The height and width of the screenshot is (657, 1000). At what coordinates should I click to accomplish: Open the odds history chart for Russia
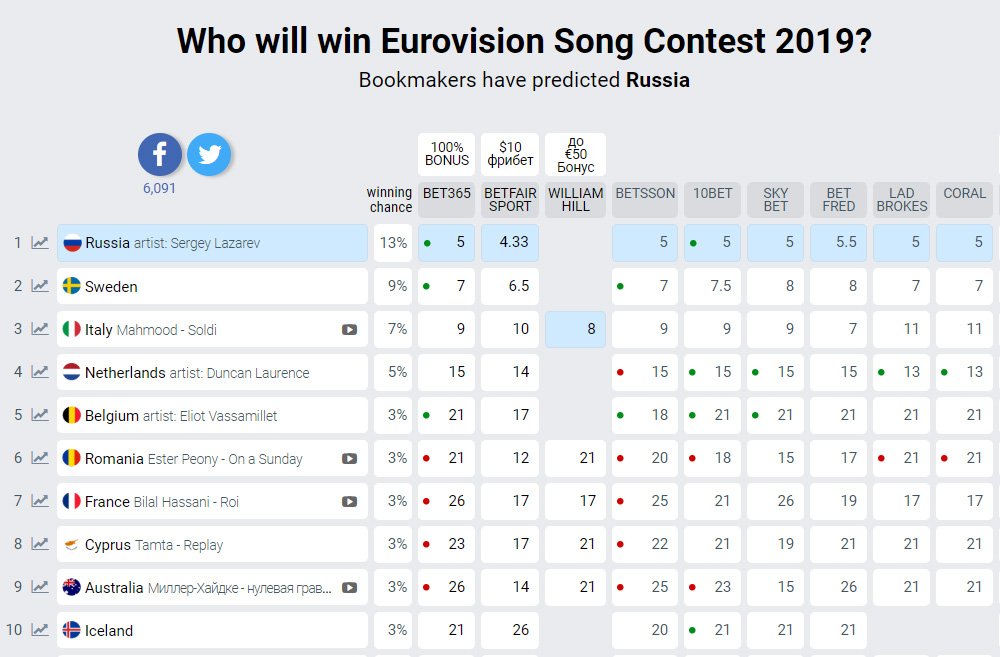40,243
